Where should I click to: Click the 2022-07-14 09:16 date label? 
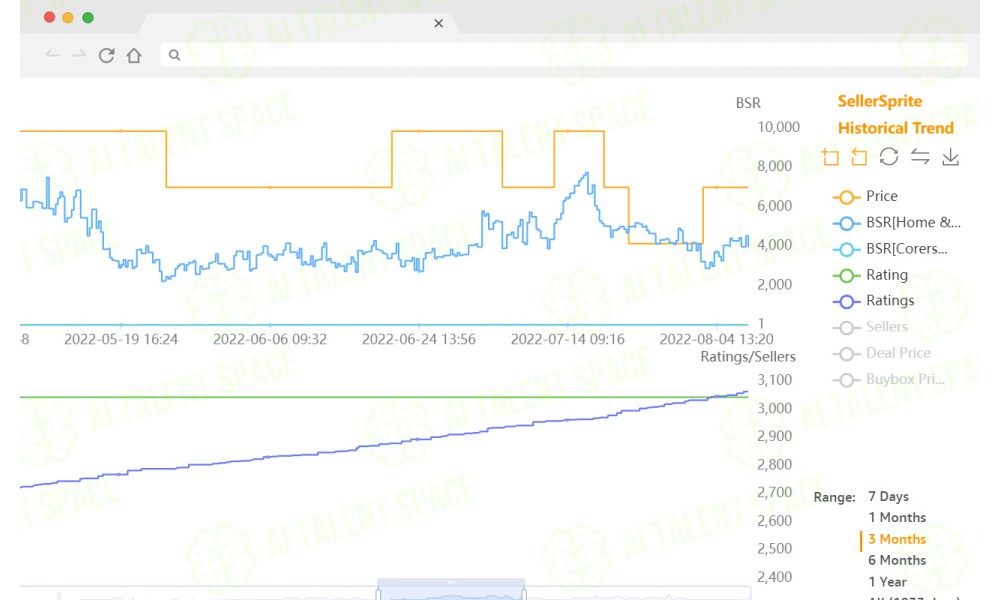coord(568,339)
